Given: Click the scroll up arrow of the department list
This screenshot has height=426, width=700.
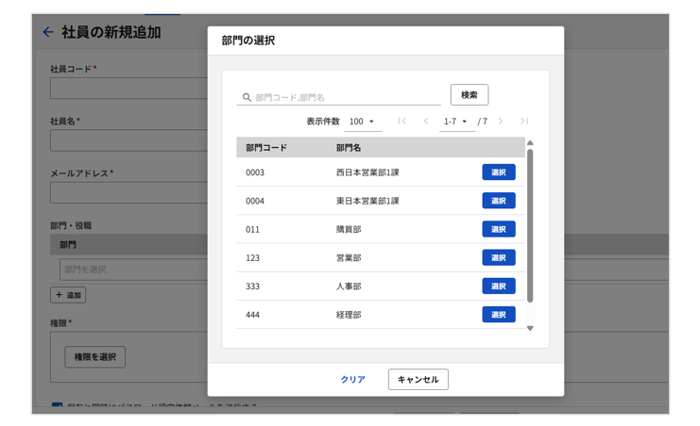Looking at the screenshot, I should pyautogui.click(x=530, y=143).
